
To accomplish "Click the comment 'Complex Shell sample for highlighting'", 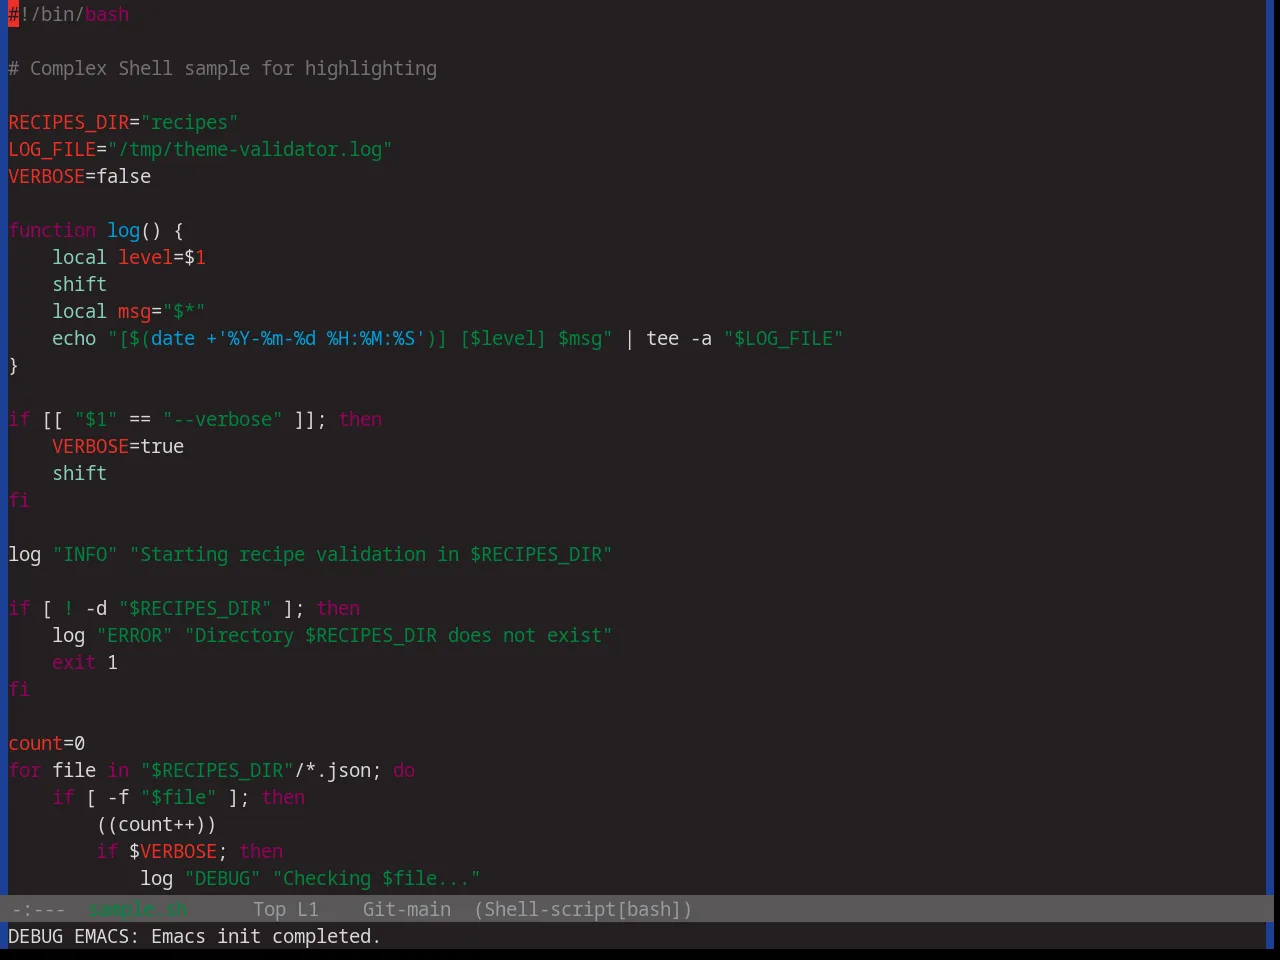I will point(233,68).
